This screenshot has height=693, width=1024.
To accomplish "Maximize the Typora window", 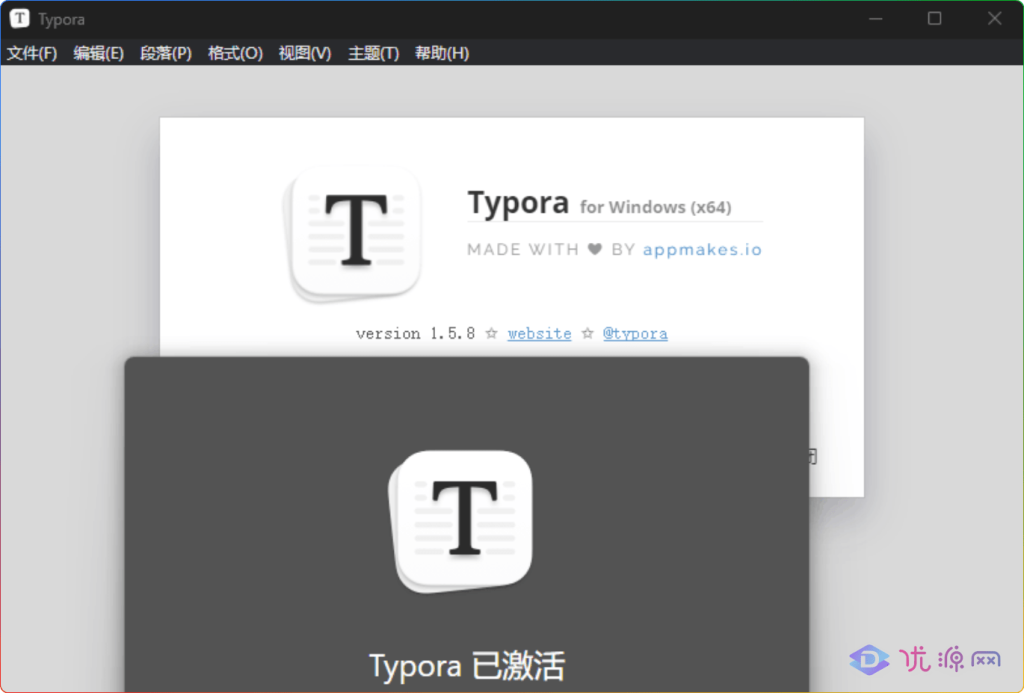I will tap(935, 19).
